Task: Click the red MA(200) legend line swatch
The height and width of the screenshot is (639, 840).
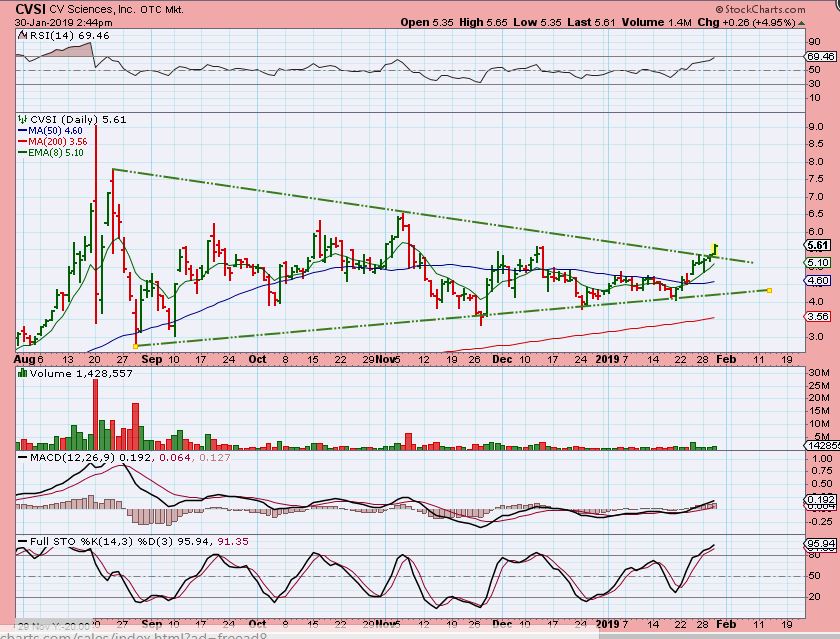Action: [x=22, y=142]
